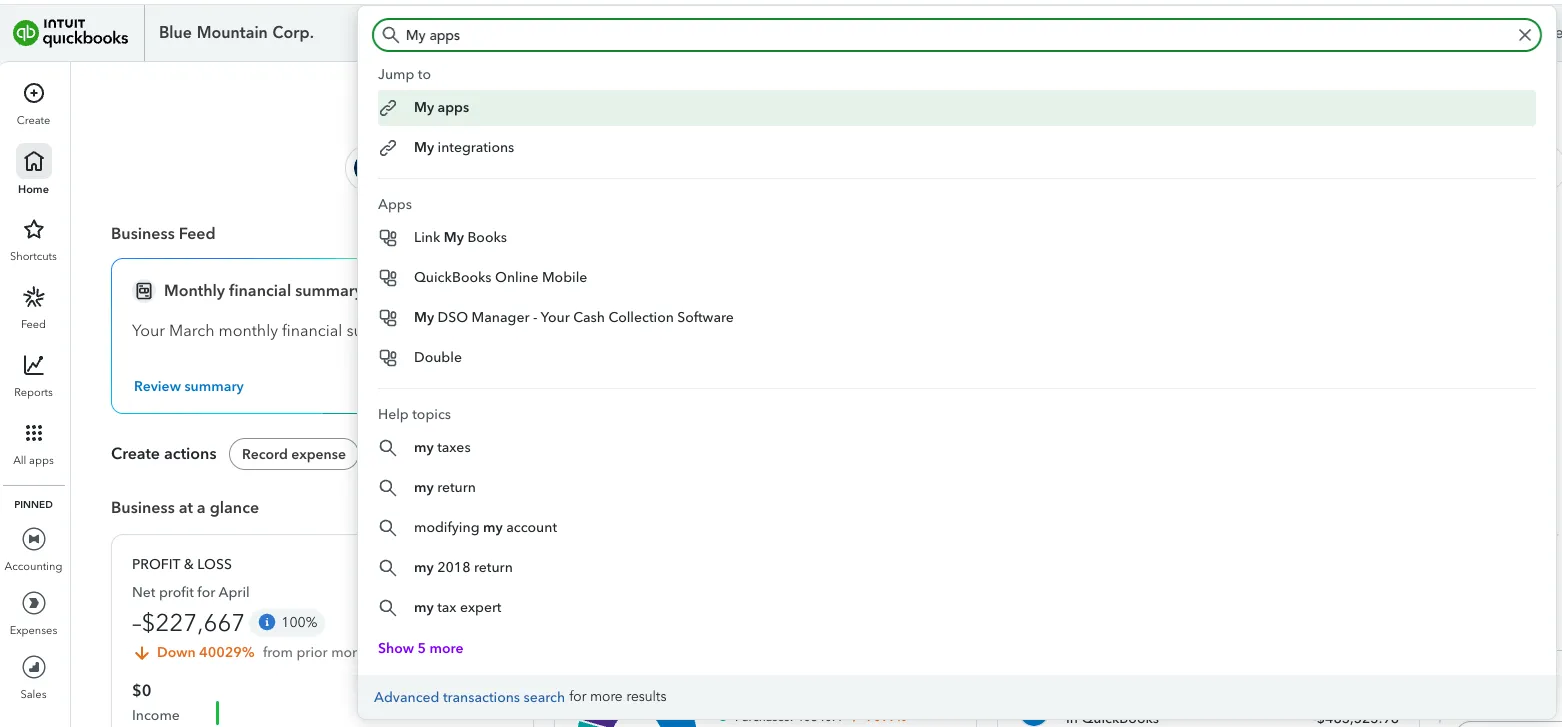Open Advanced transactions search link
The image size is (1562, 727).
pos(469,697)
